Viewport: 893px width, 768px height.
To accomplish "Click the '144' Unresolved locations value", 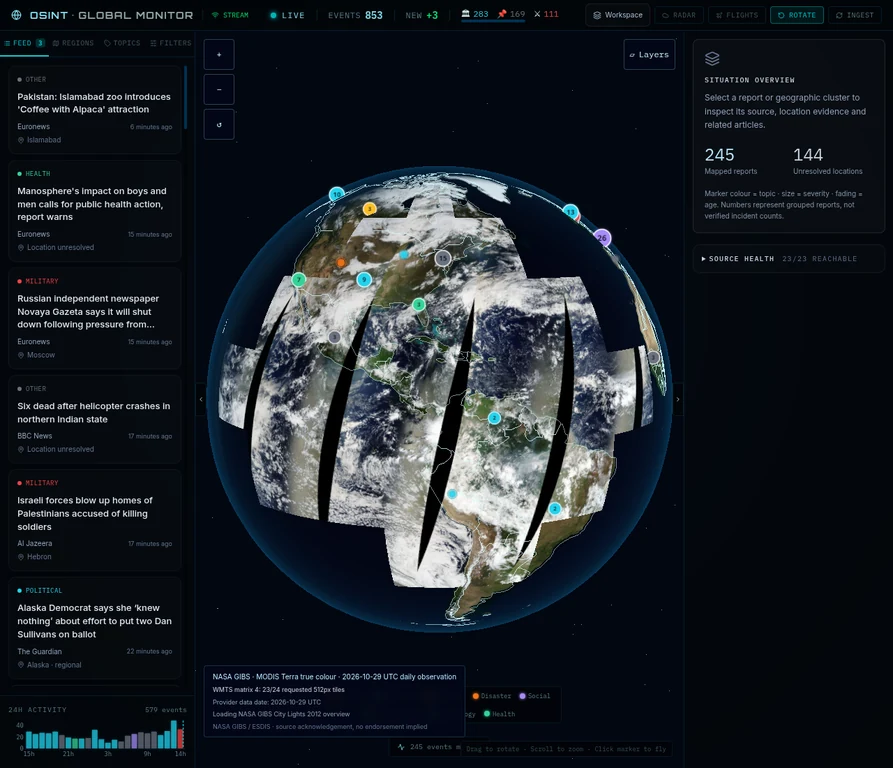I will [x=808, y=155].
